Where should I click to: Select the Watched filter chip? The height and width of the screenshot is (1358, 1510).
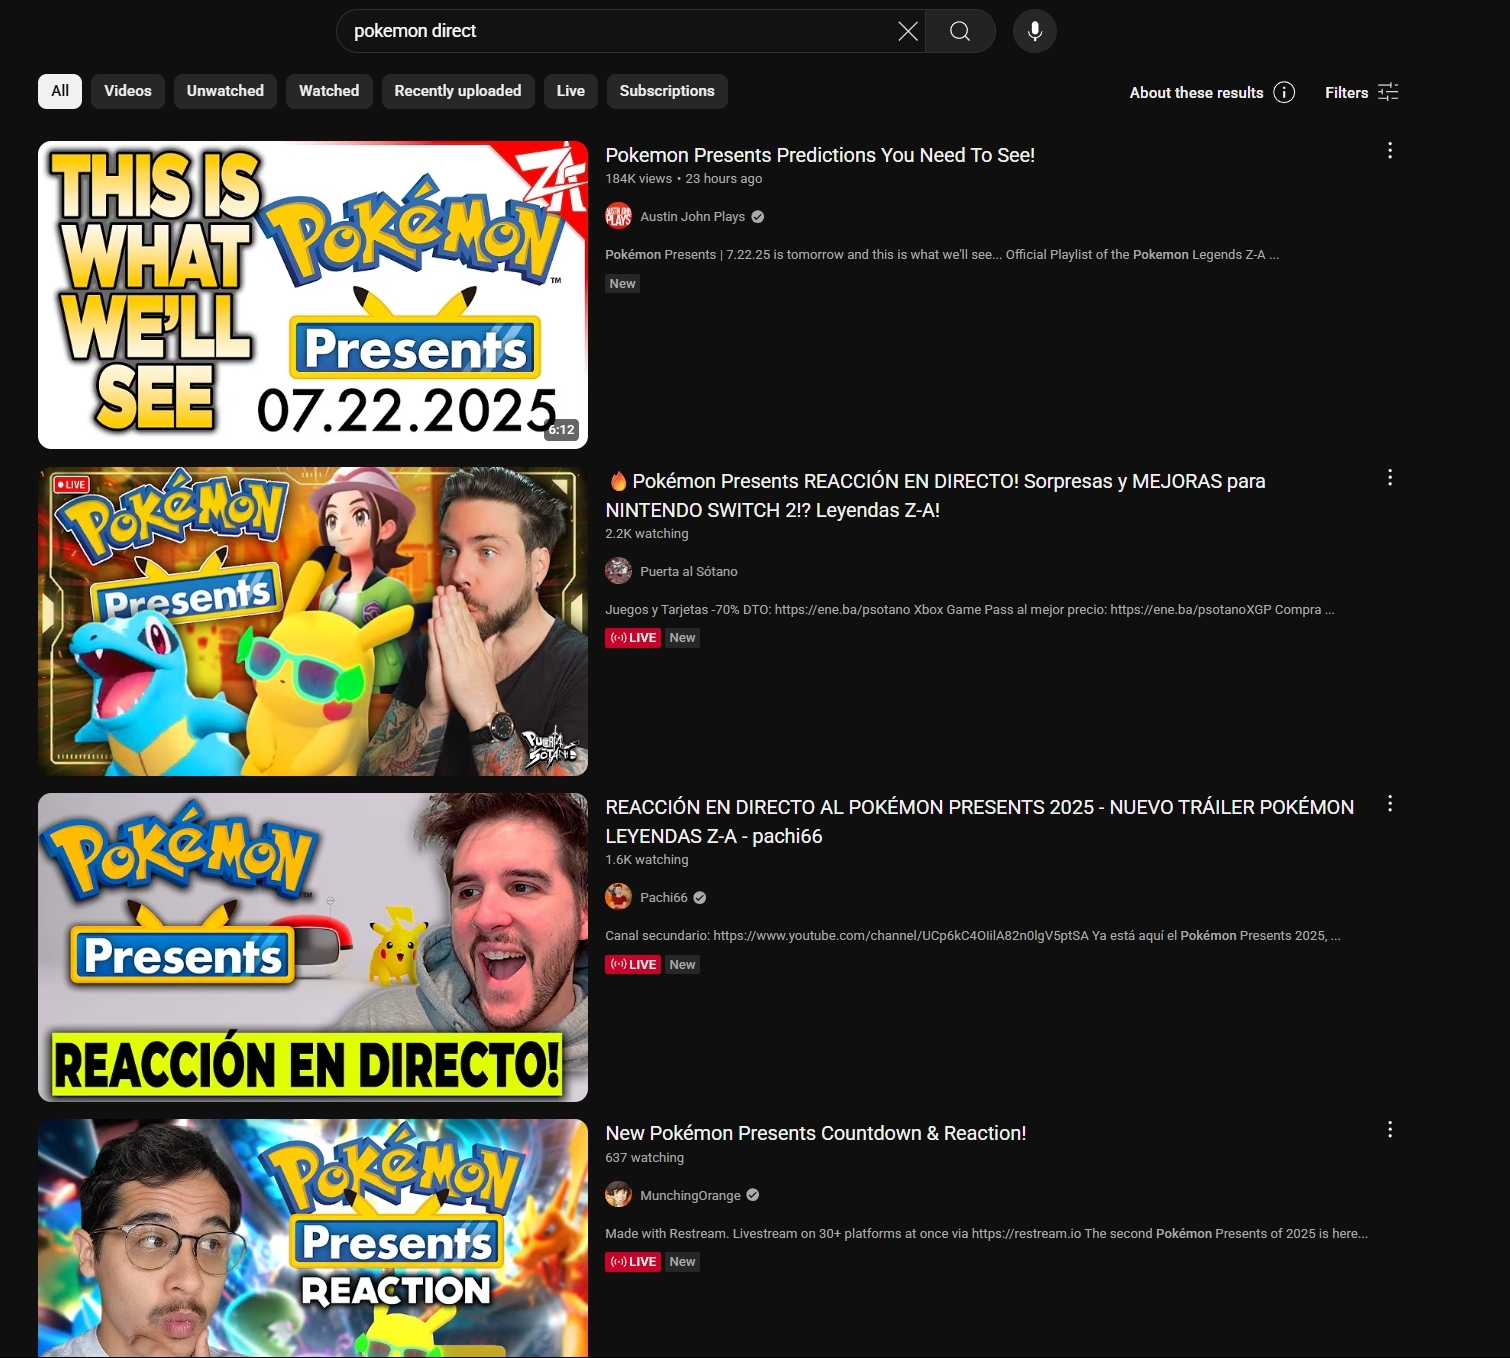[x=329, y=91]
